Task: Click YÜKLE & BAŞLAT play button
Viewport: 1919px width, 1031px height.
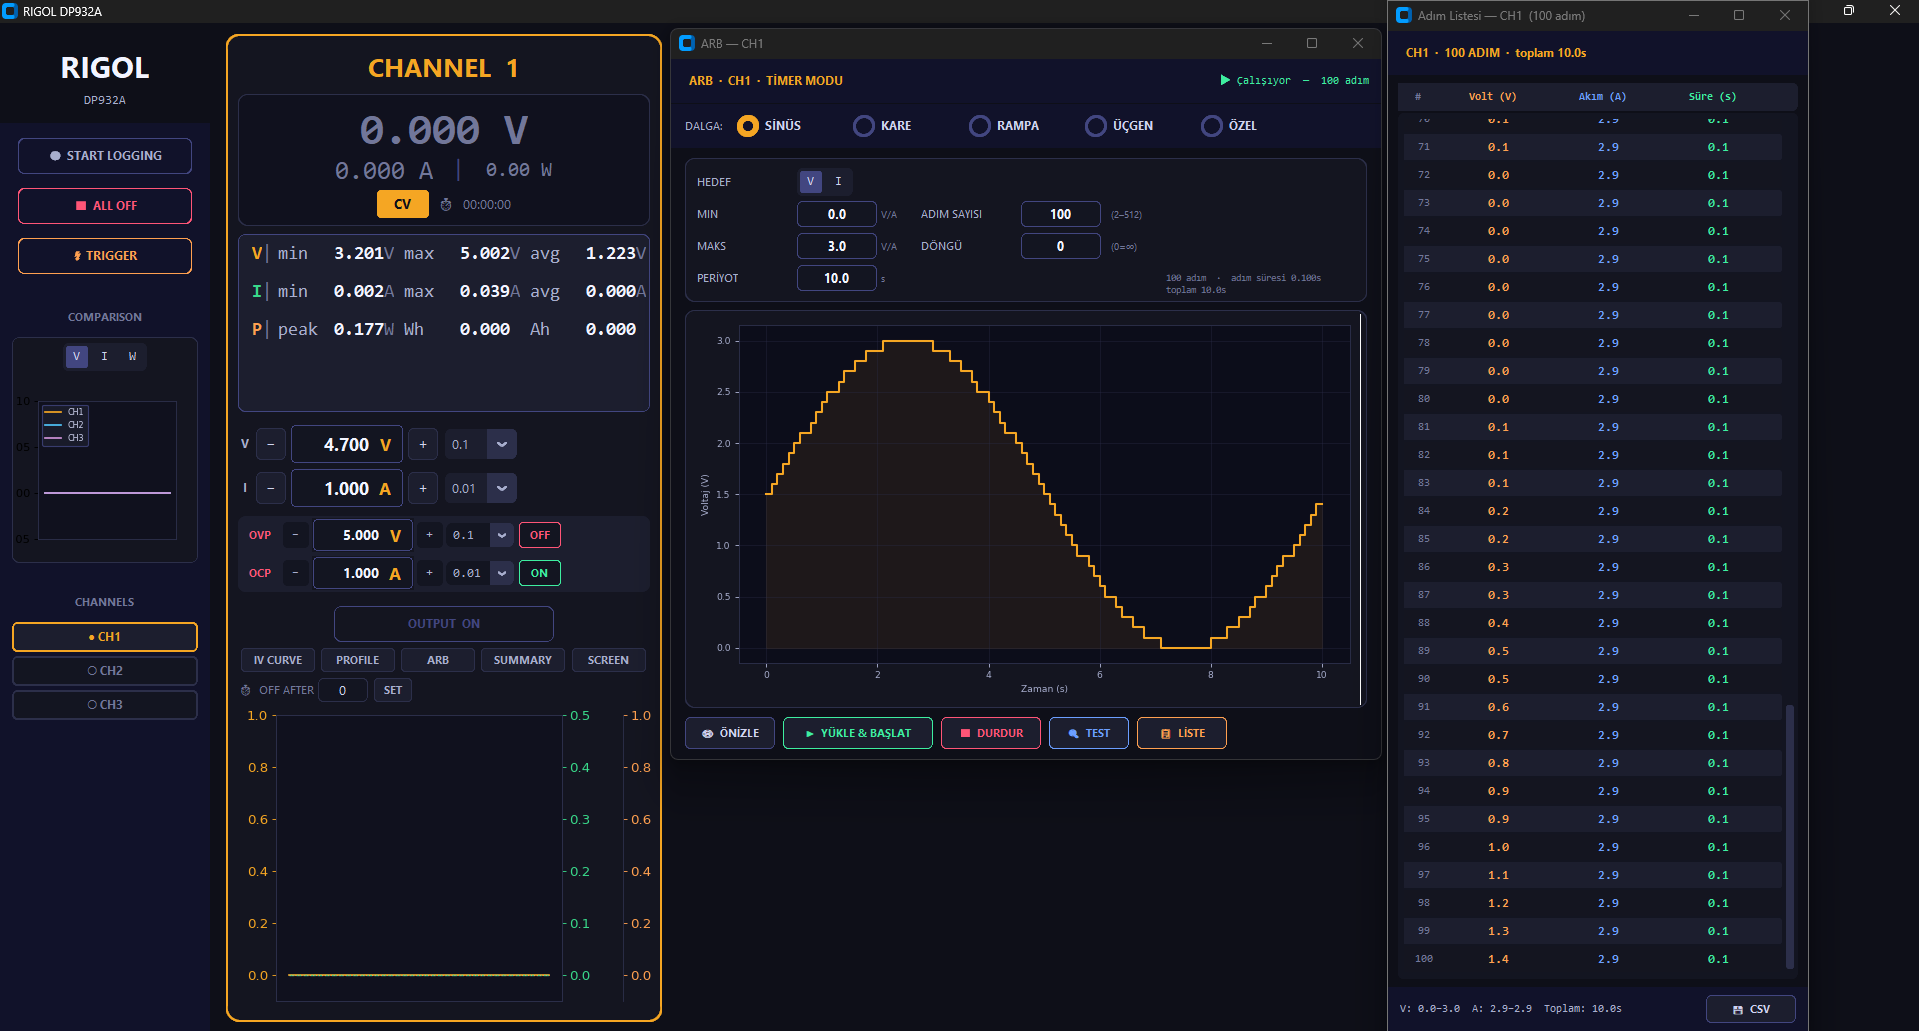Action: pos(857,733)
